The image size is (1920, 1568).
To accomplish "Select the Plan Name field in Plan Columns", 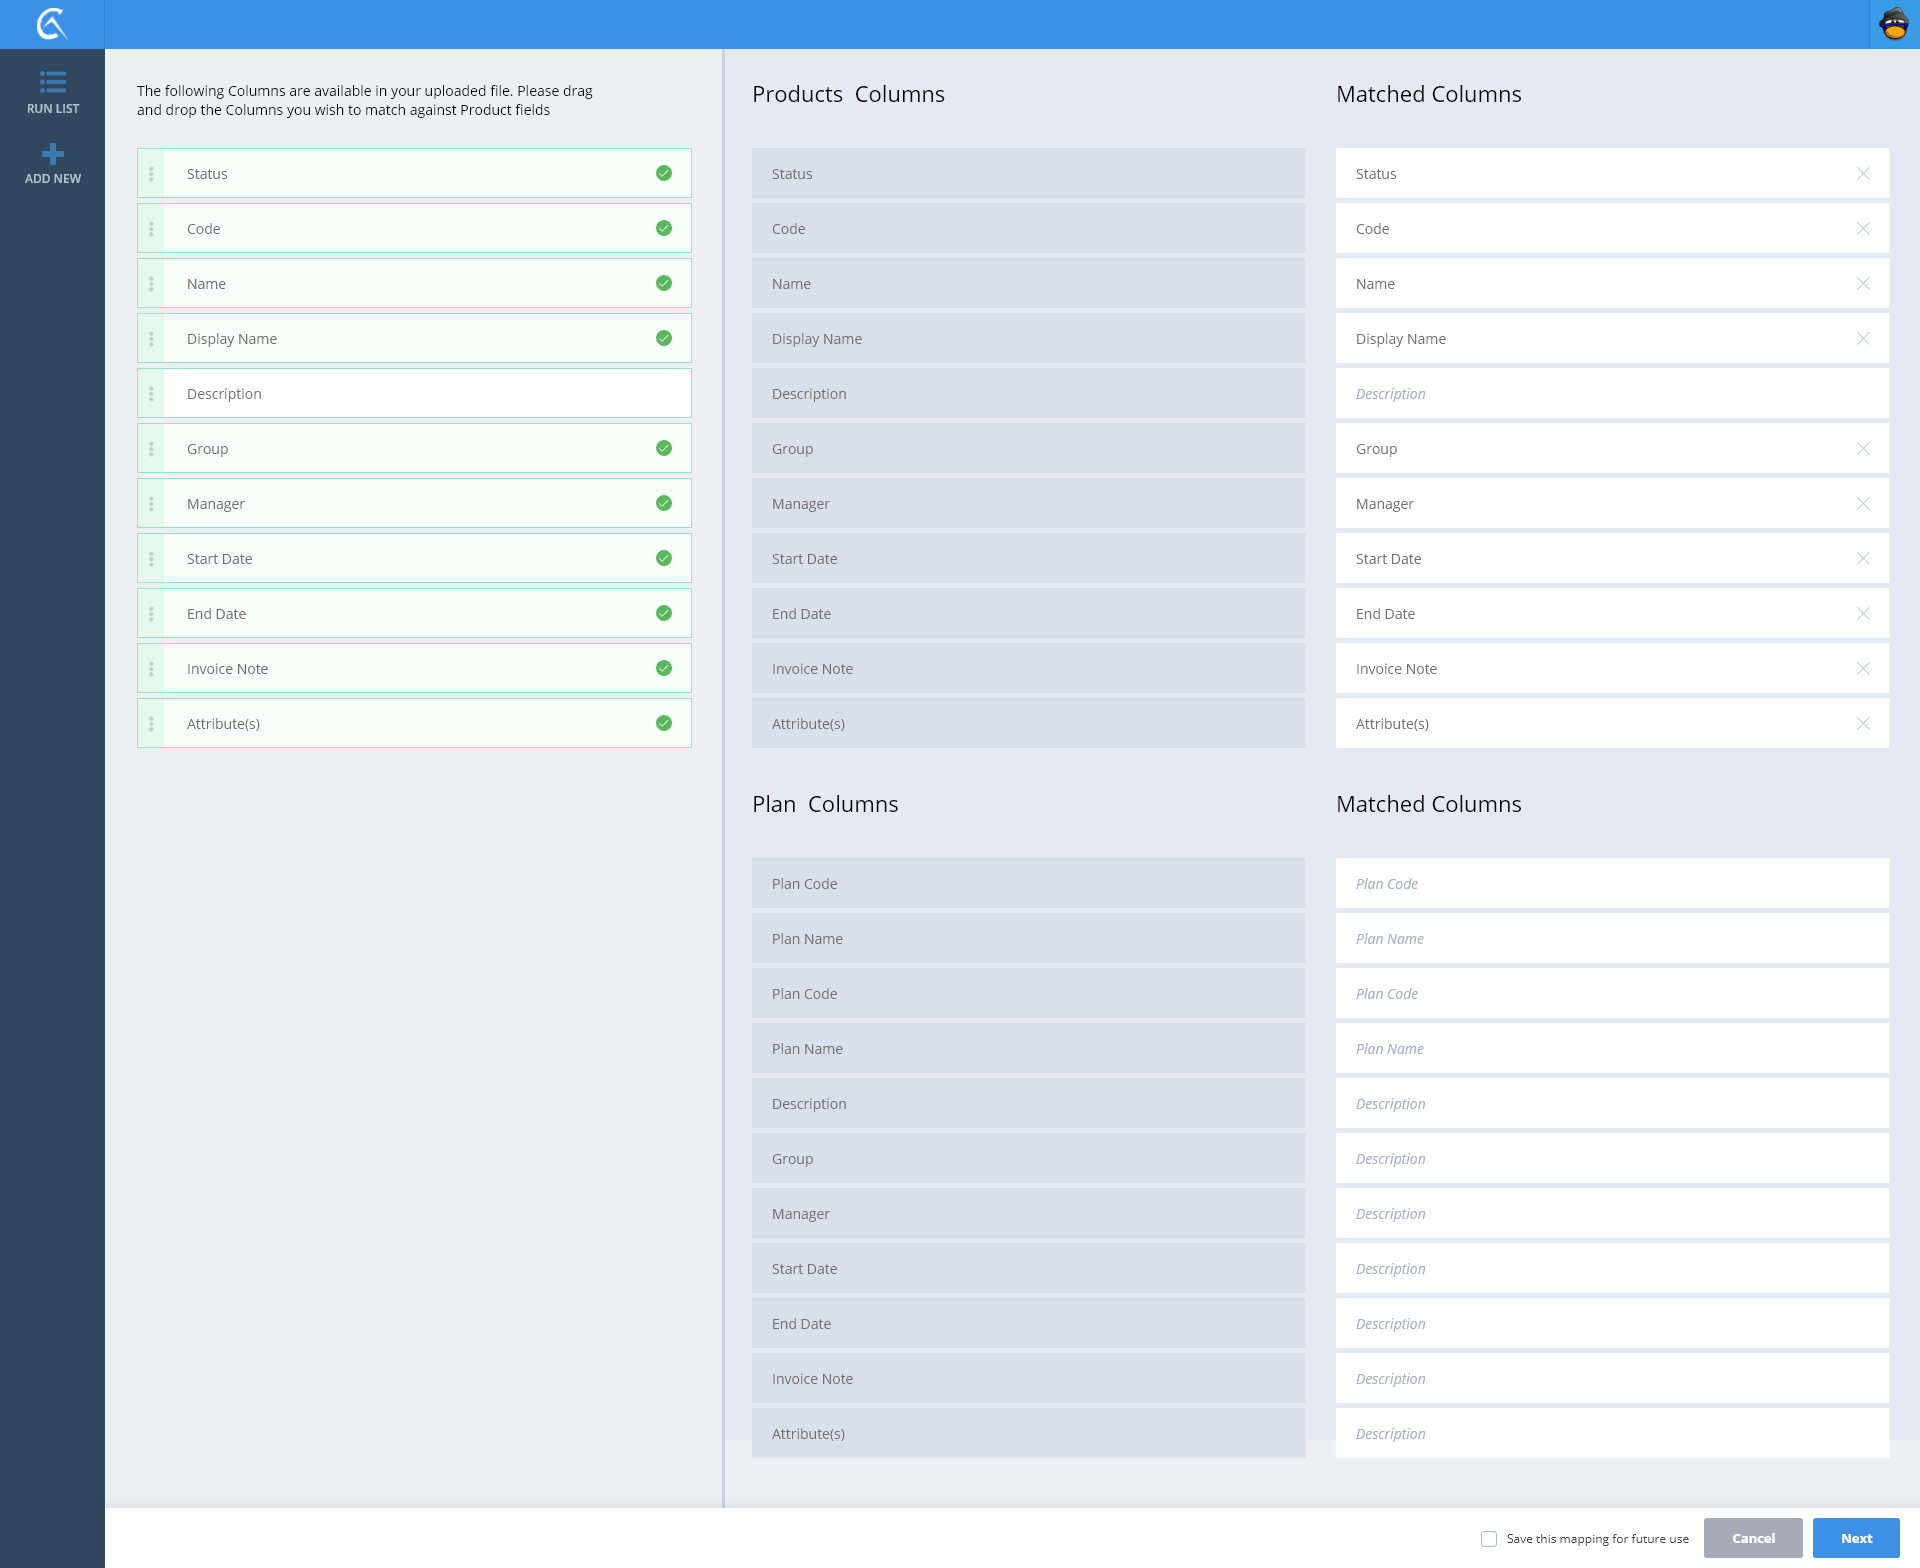I will [1028, 939].
